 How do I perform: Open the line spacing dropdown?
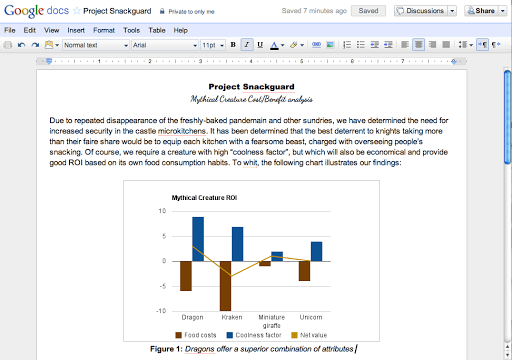(x=466, y=45)
